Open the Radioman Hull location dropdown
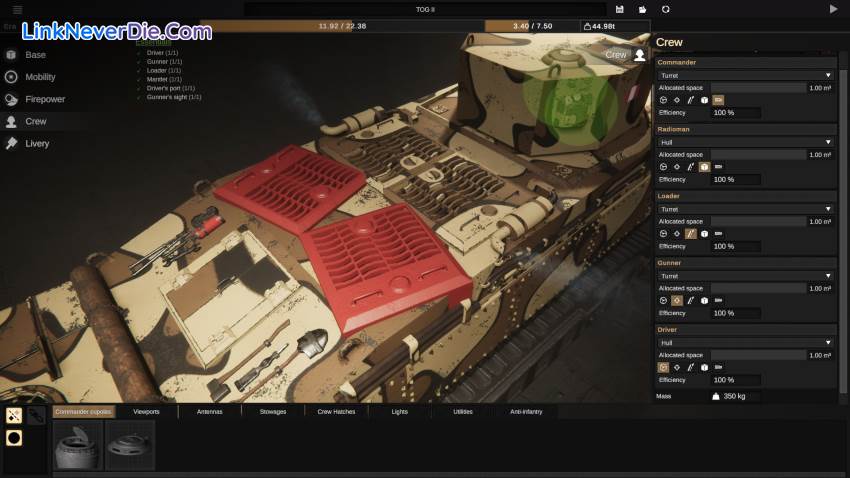Viewport: 850px width, 478px height. point(745,142)
